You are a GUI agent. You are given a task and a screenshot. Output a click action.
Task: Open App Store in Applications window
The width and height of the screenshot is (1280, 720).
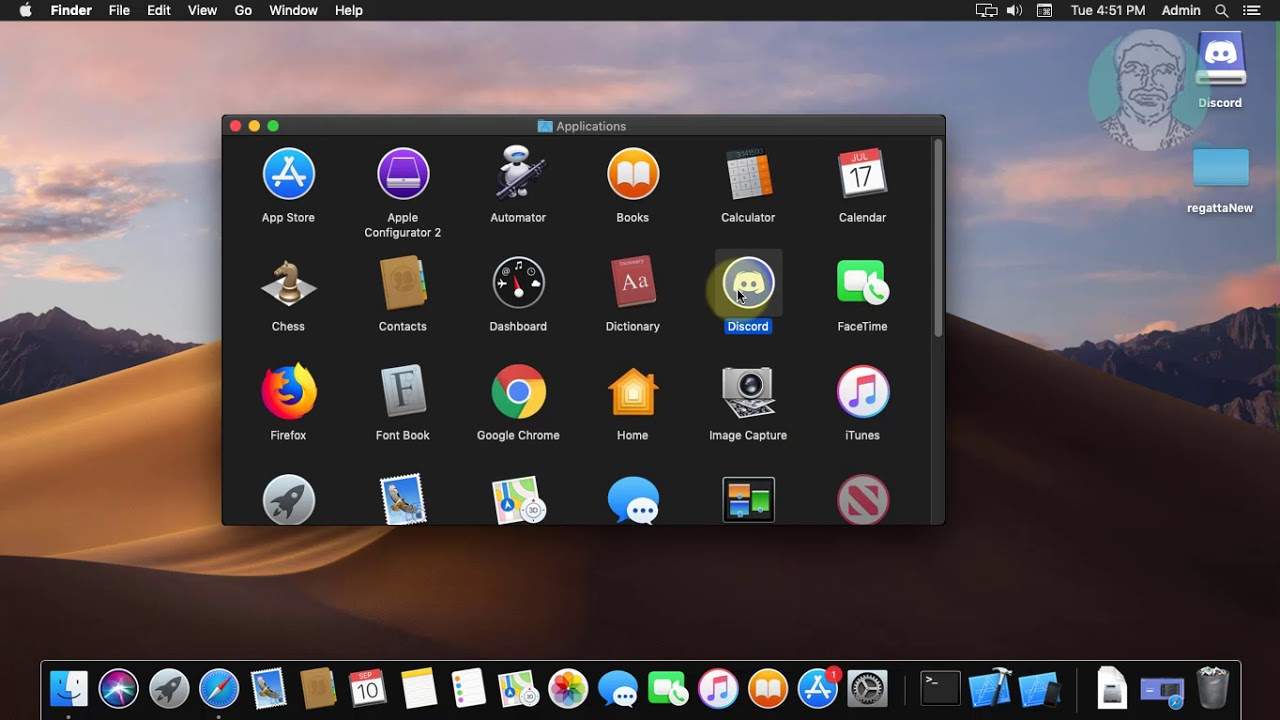(x=288, y=175)
